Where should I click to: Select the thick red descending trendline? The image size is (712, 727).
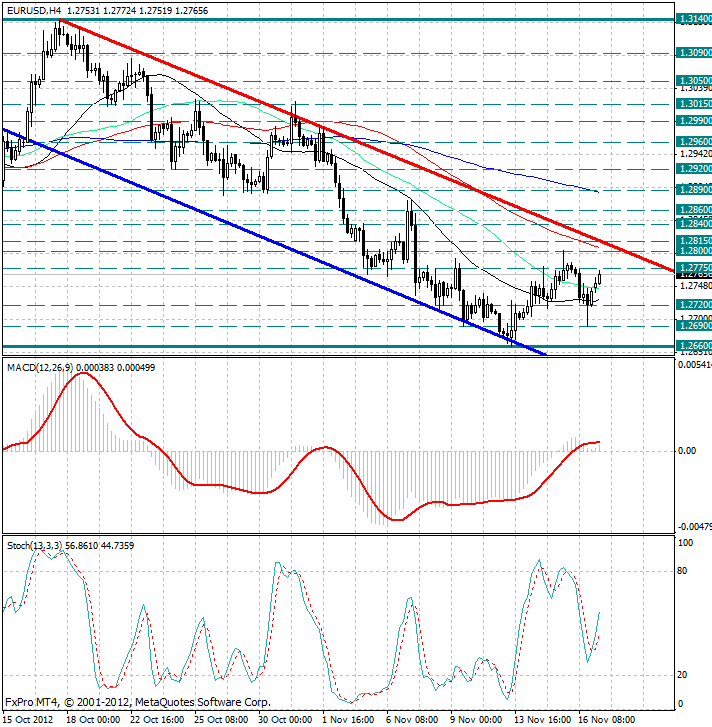366,145
